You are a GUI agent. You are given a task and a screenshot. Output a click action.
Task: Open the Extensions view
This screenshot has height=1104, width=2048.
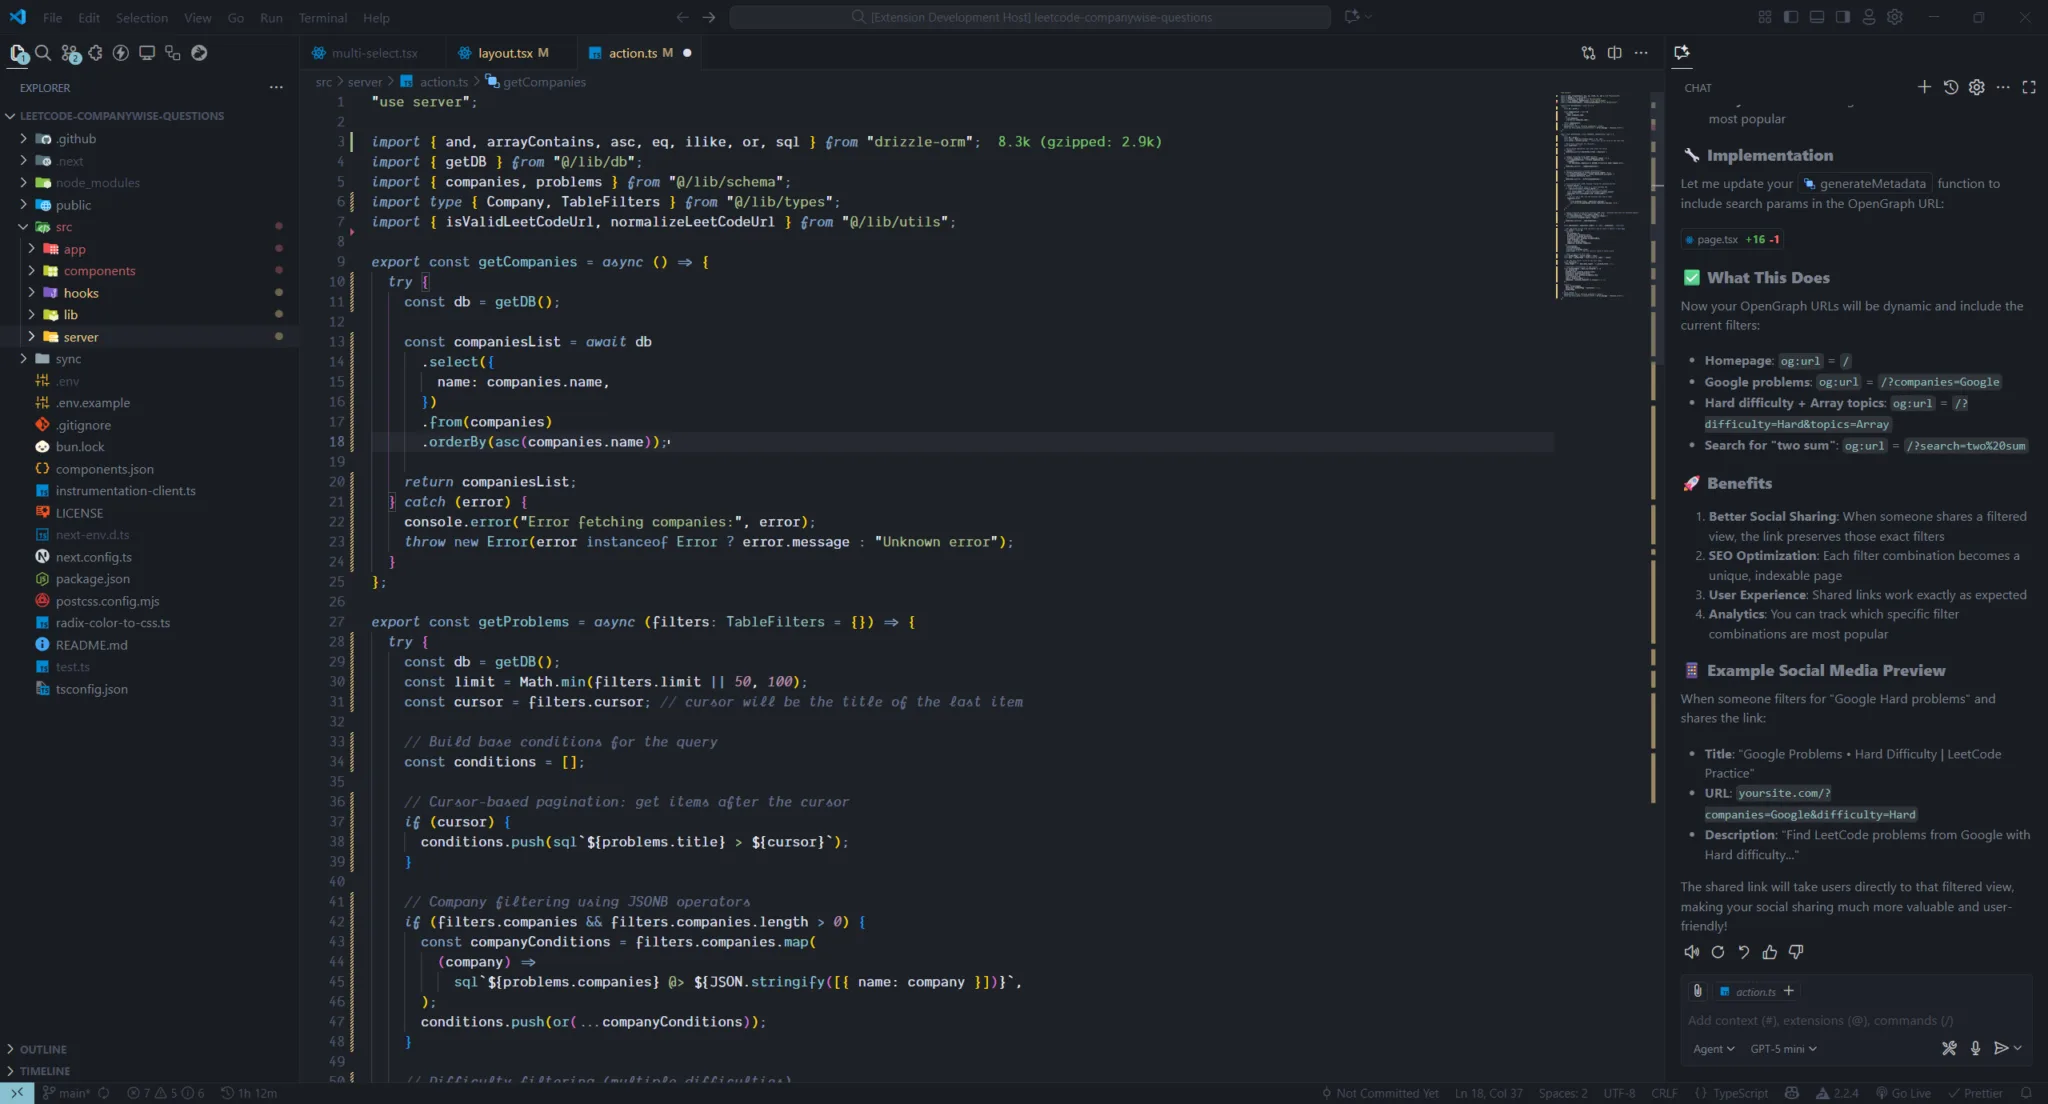pyautogui.click(x=96, y=53)
